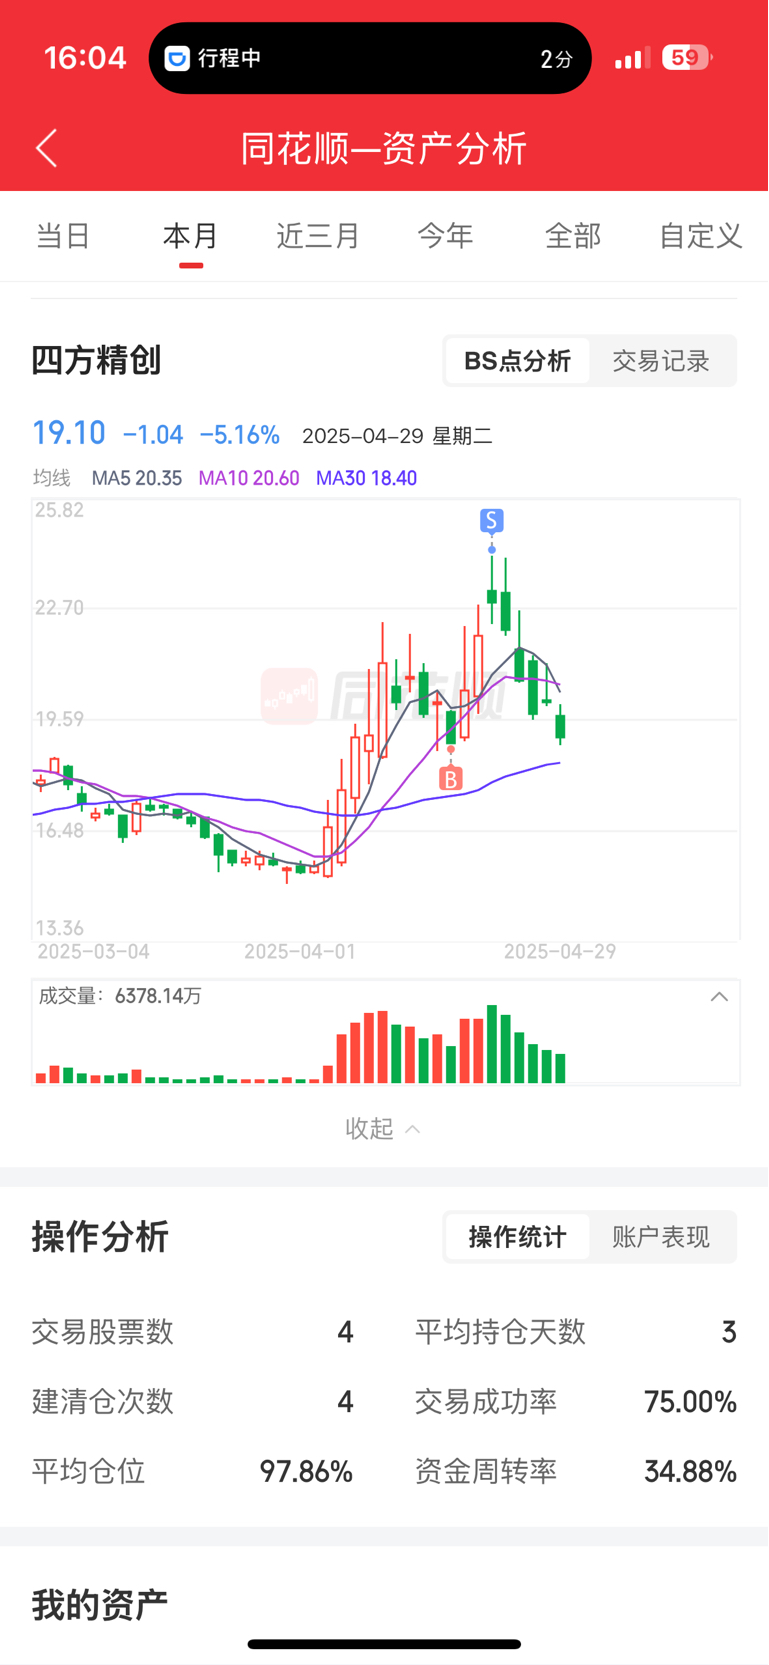
Task: Select the 账户表现 segment
Action: pyautogui.click(x=661, y=1237)
